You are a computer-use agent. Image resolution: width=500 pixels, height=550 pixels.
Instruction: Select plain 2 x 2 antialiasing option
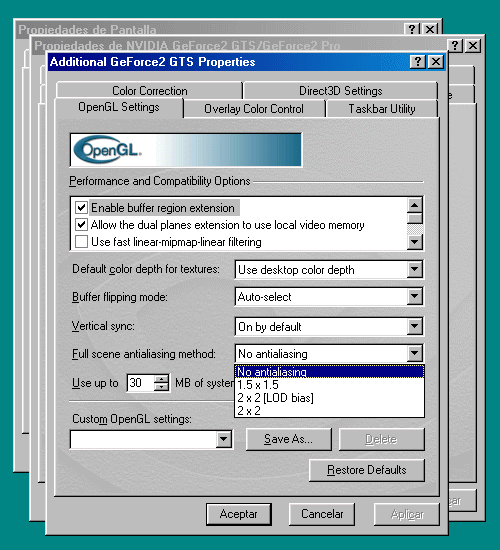point(329,410)
